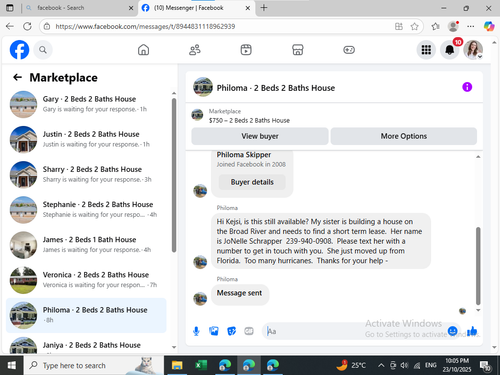Open the emoji picker smiley icon
The image size is (500, 375).
tap(452, 331)
